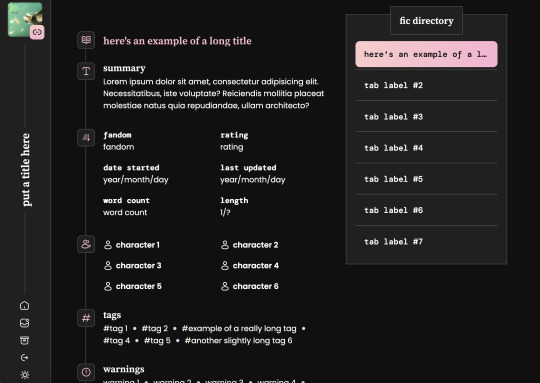Click the "#example of a really long tag" tag

[239, 329]
